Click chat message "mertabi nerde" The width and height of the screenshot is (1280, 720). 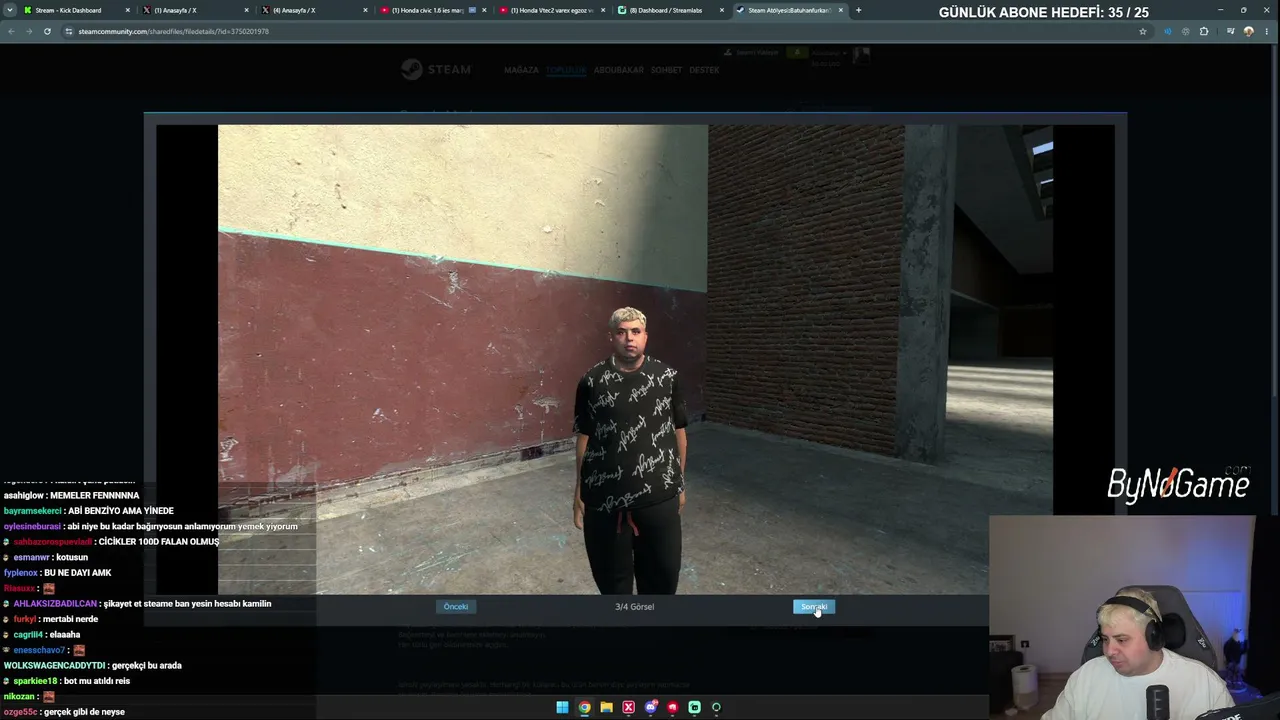70,619
